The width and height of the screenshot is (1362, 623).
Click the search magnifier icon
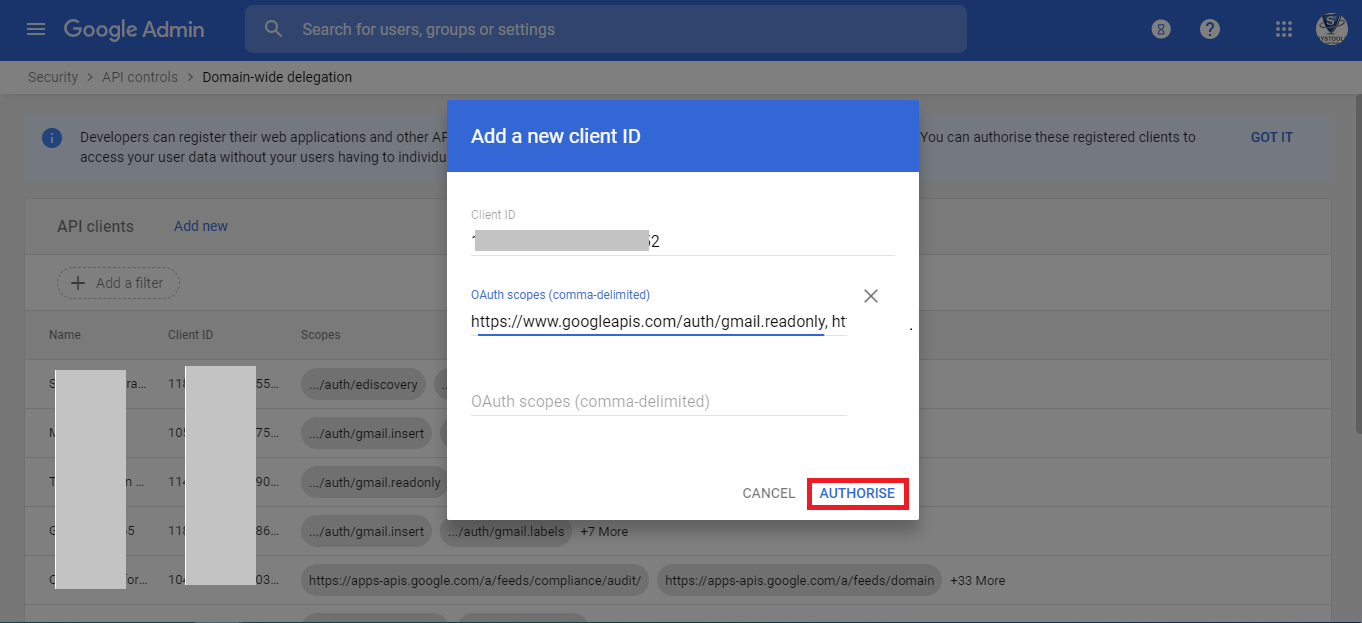click(x=274, y=29)
